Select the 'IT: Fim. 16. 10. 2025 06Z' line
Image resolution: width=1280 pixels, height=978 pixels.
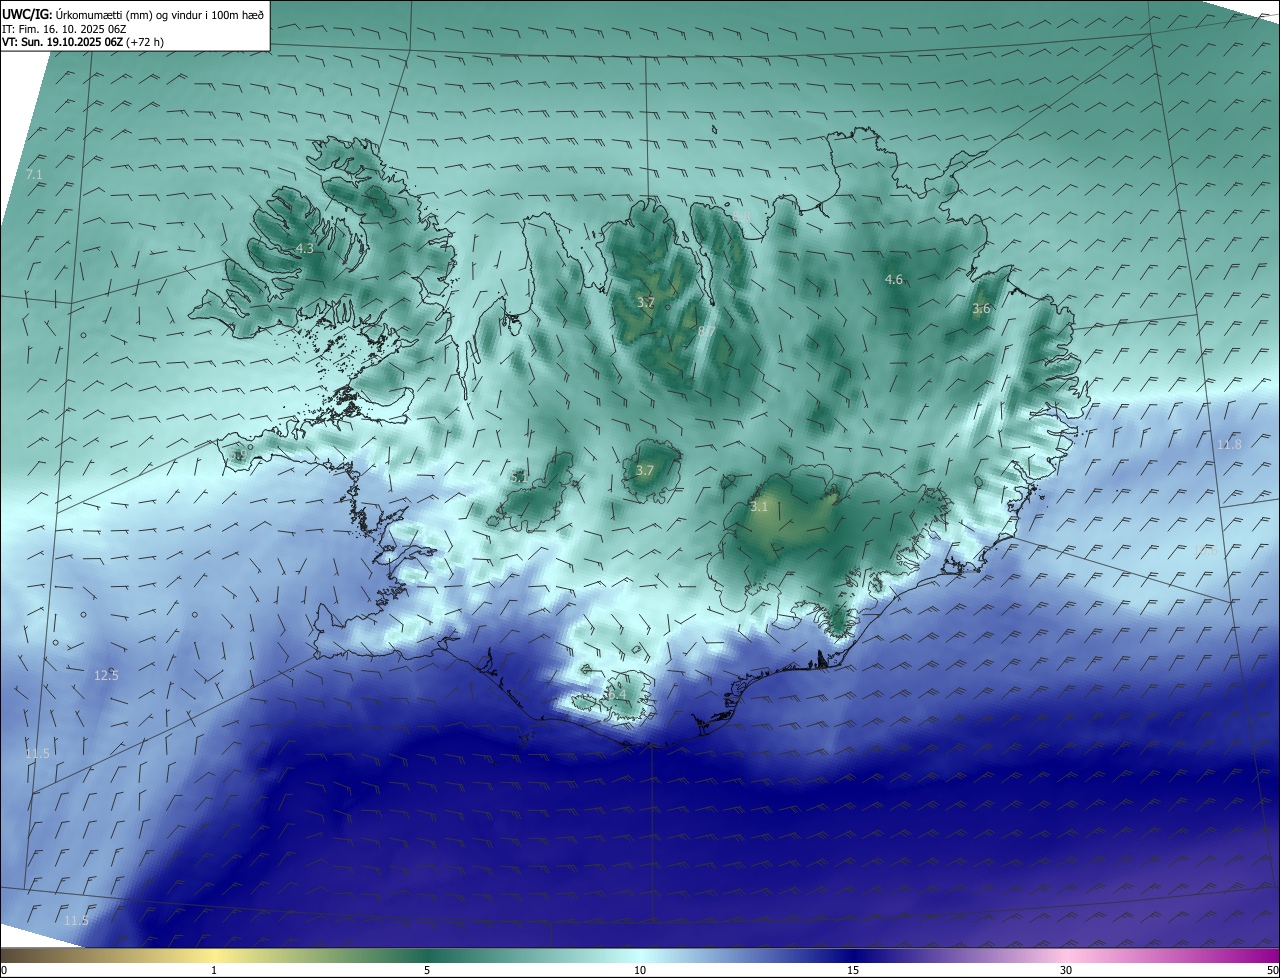[64, 29]
